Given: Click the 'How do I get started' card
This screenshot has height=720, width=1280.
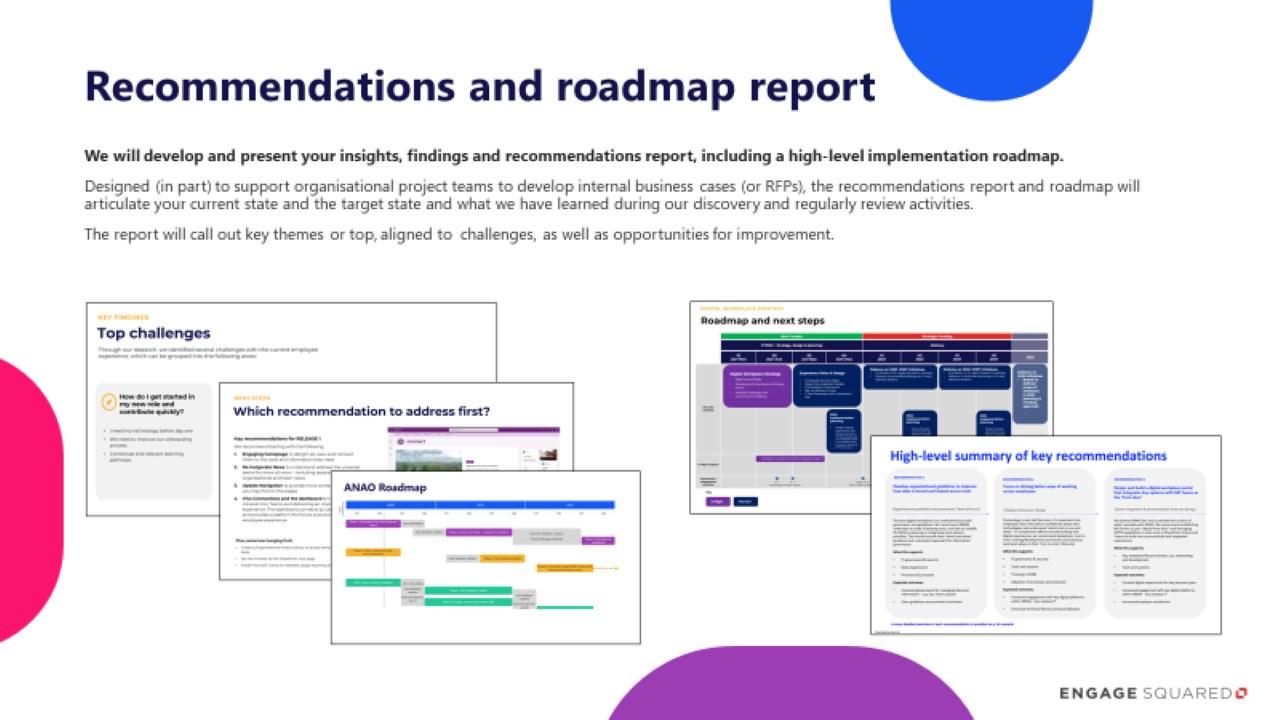Looking at the screenshot, I should point(154,441).
